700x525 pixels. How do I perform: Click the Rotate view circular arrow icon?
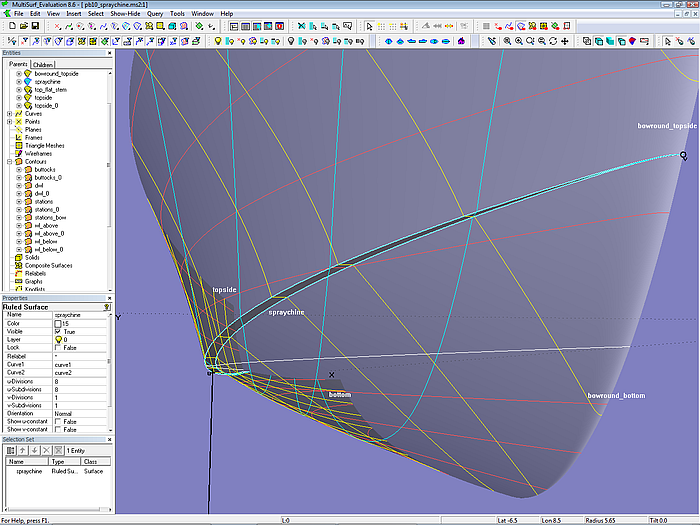[x=553, y=41]
